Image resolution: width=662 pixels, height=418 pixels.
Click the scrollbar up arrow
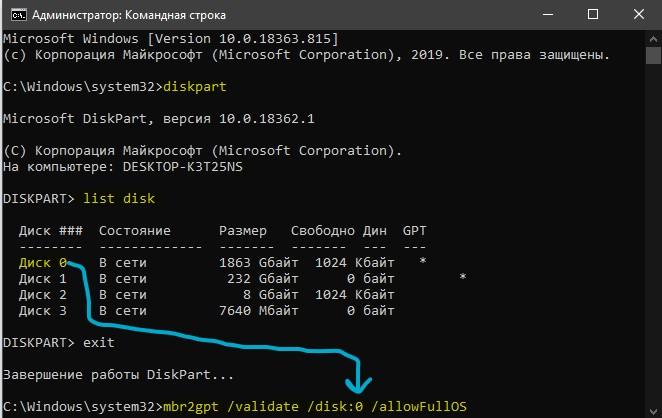pos(653,39)
